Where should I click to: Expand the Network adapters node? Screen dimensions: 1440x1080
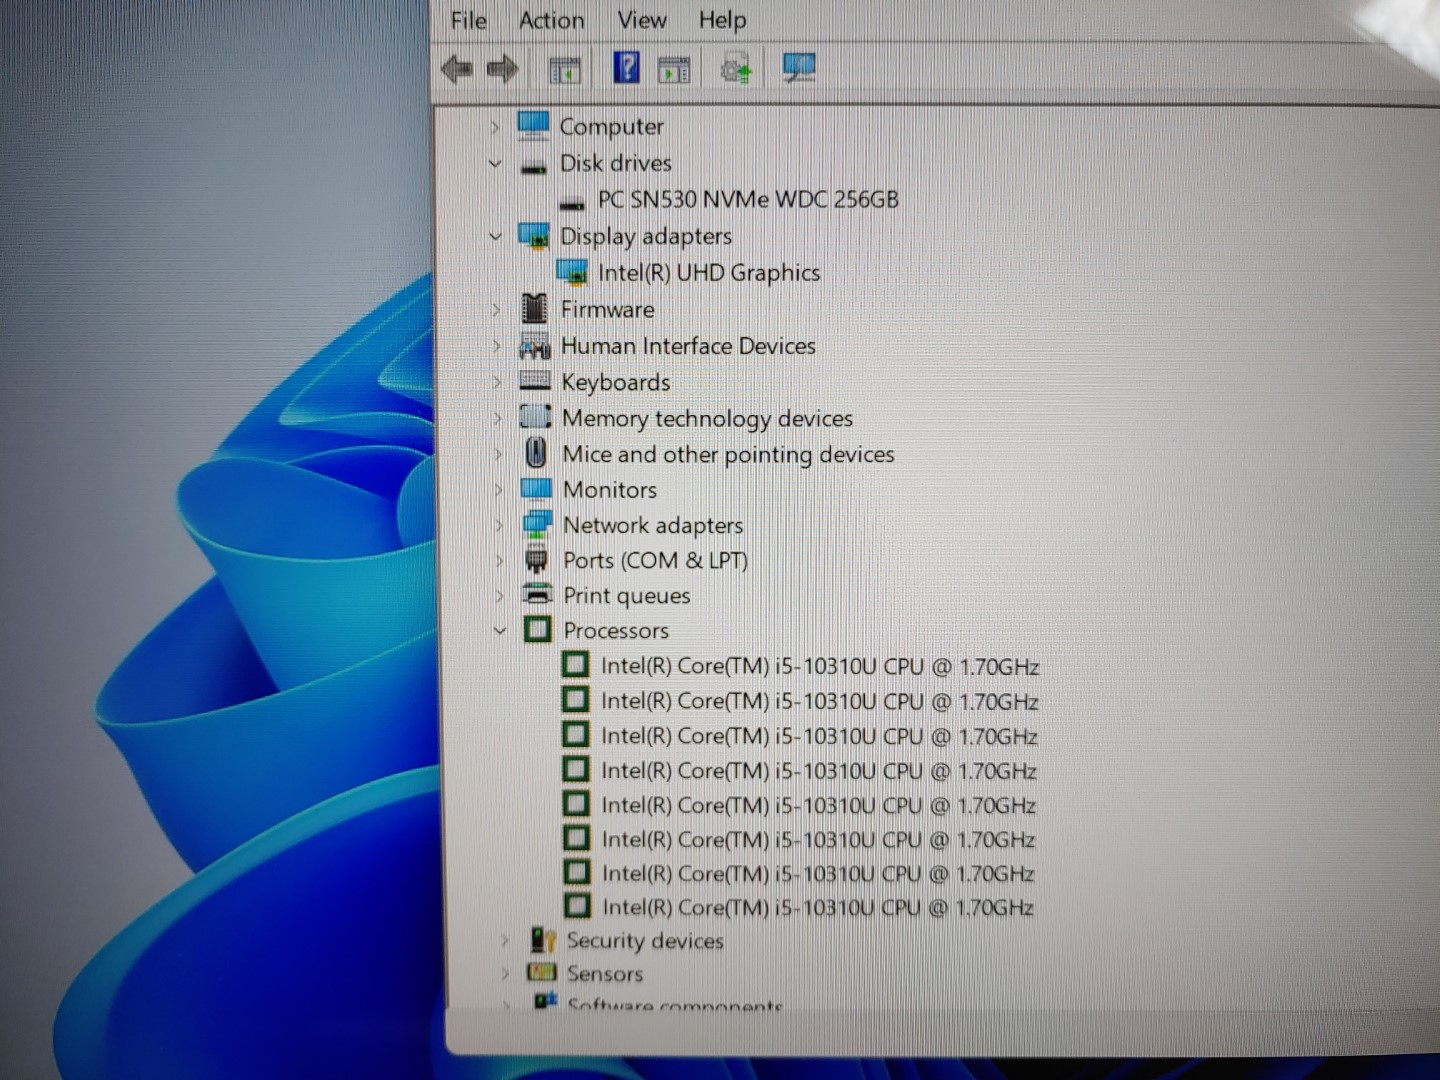click(x=499, y=525)
